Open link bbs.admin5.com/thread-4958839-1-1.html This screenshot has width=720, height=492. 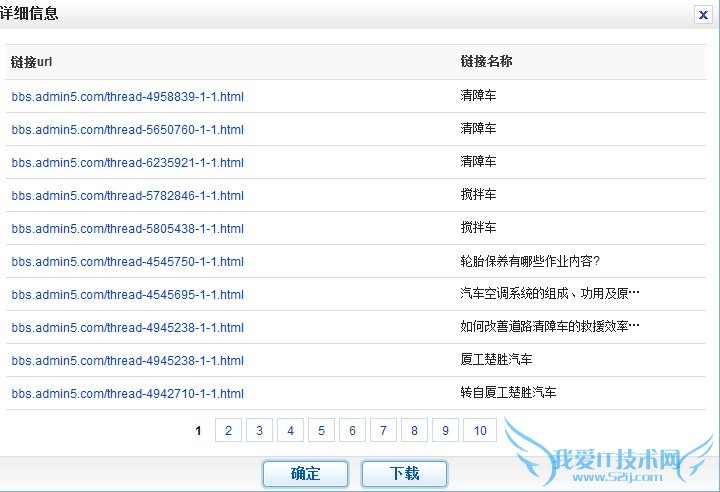pos(128,97)
